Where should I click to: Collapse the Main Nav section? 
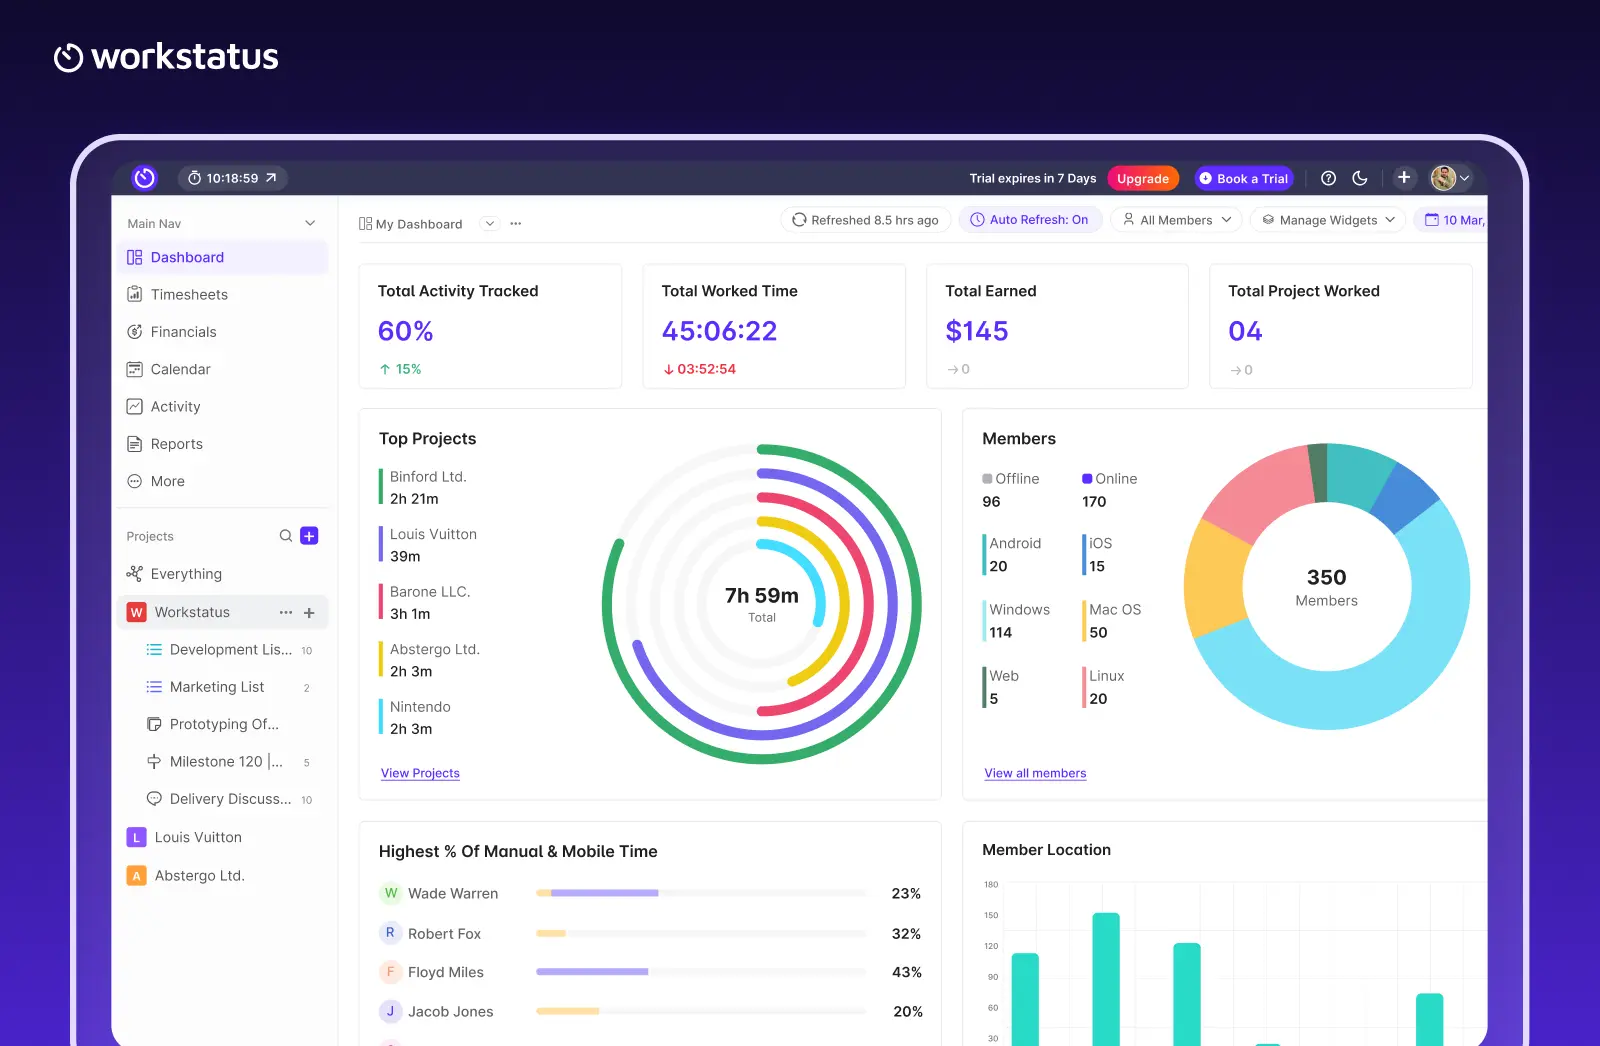pos(310,223)
